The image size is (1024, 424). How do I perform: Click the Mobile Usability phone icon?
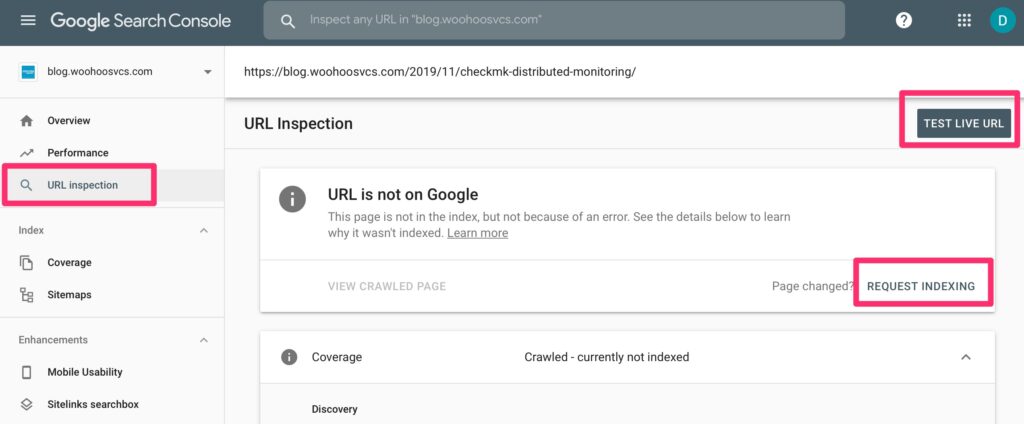(x=27, y=372)
